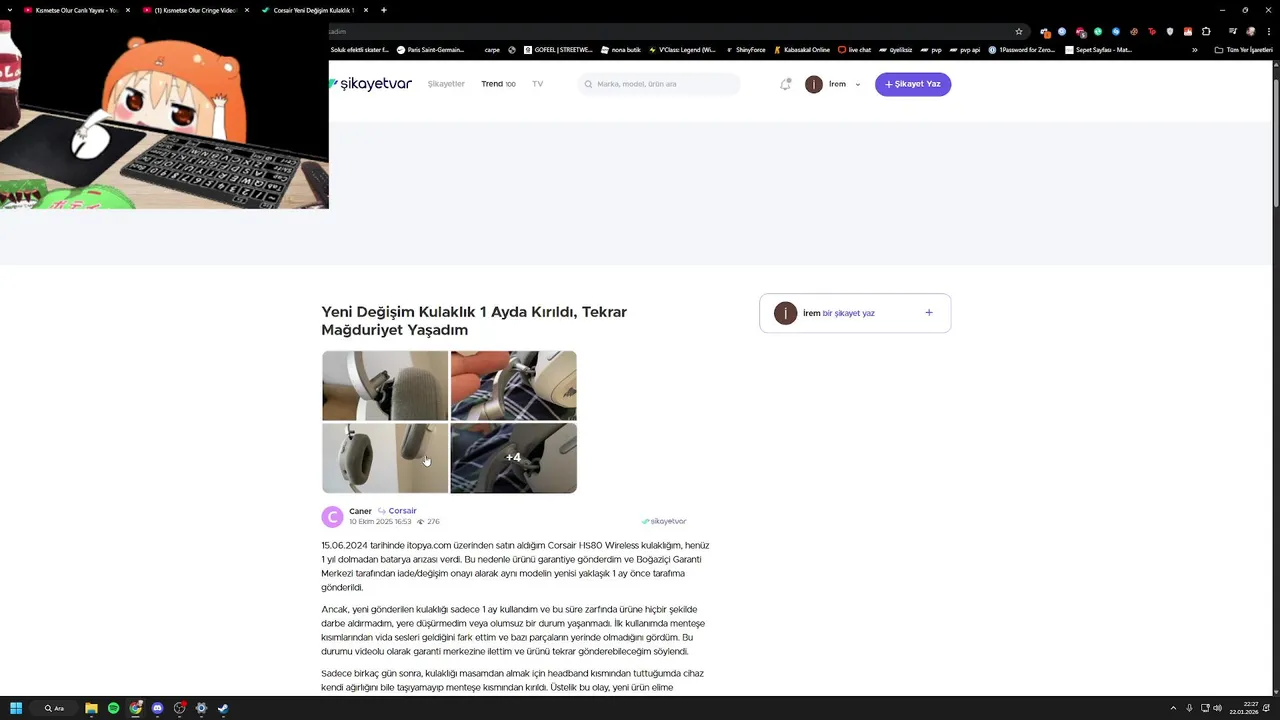The image size is (1280, 720).
Task: Open the gear settings app on taskbar
Action: pyautogui.click(x=201, y=708)
